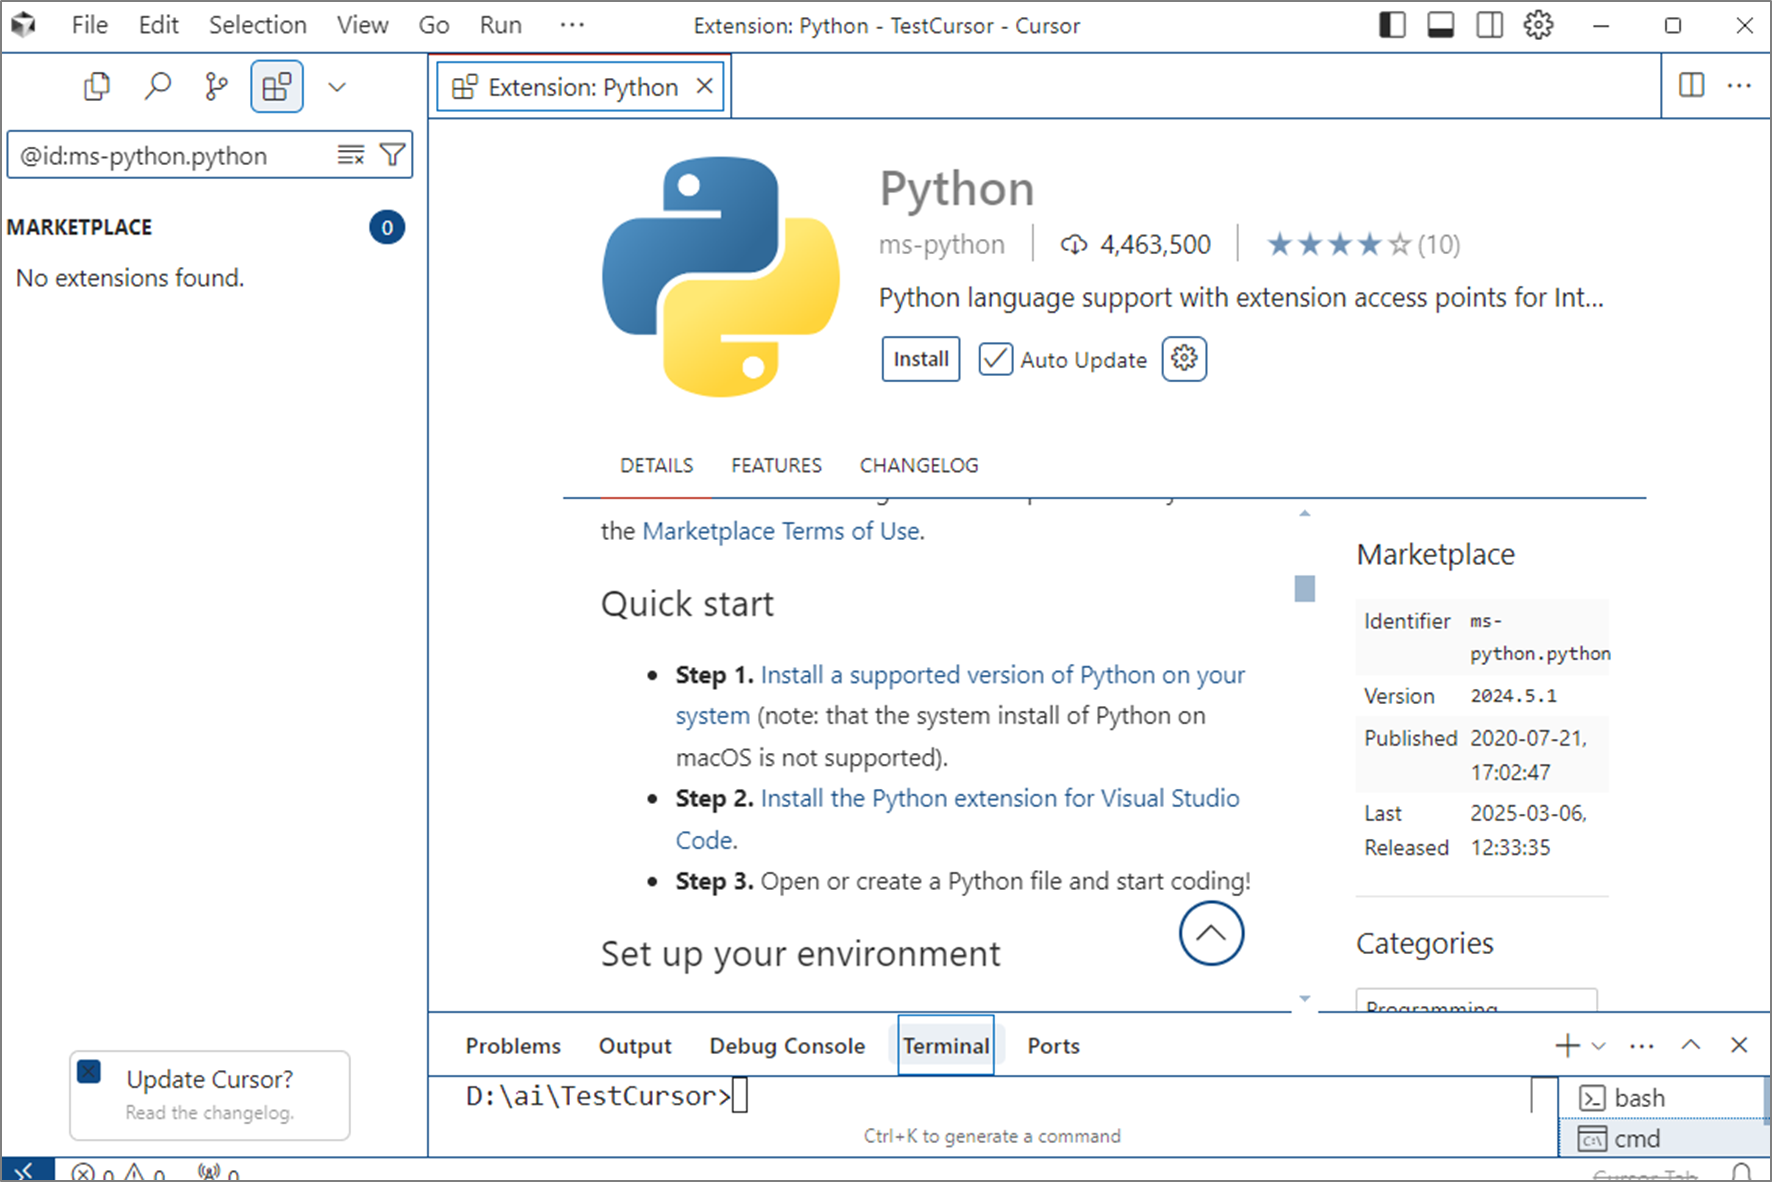Screen dimensions: 1772x1182
Task: Click the ms-python publisher name
Action: click(x=941, y=245)
